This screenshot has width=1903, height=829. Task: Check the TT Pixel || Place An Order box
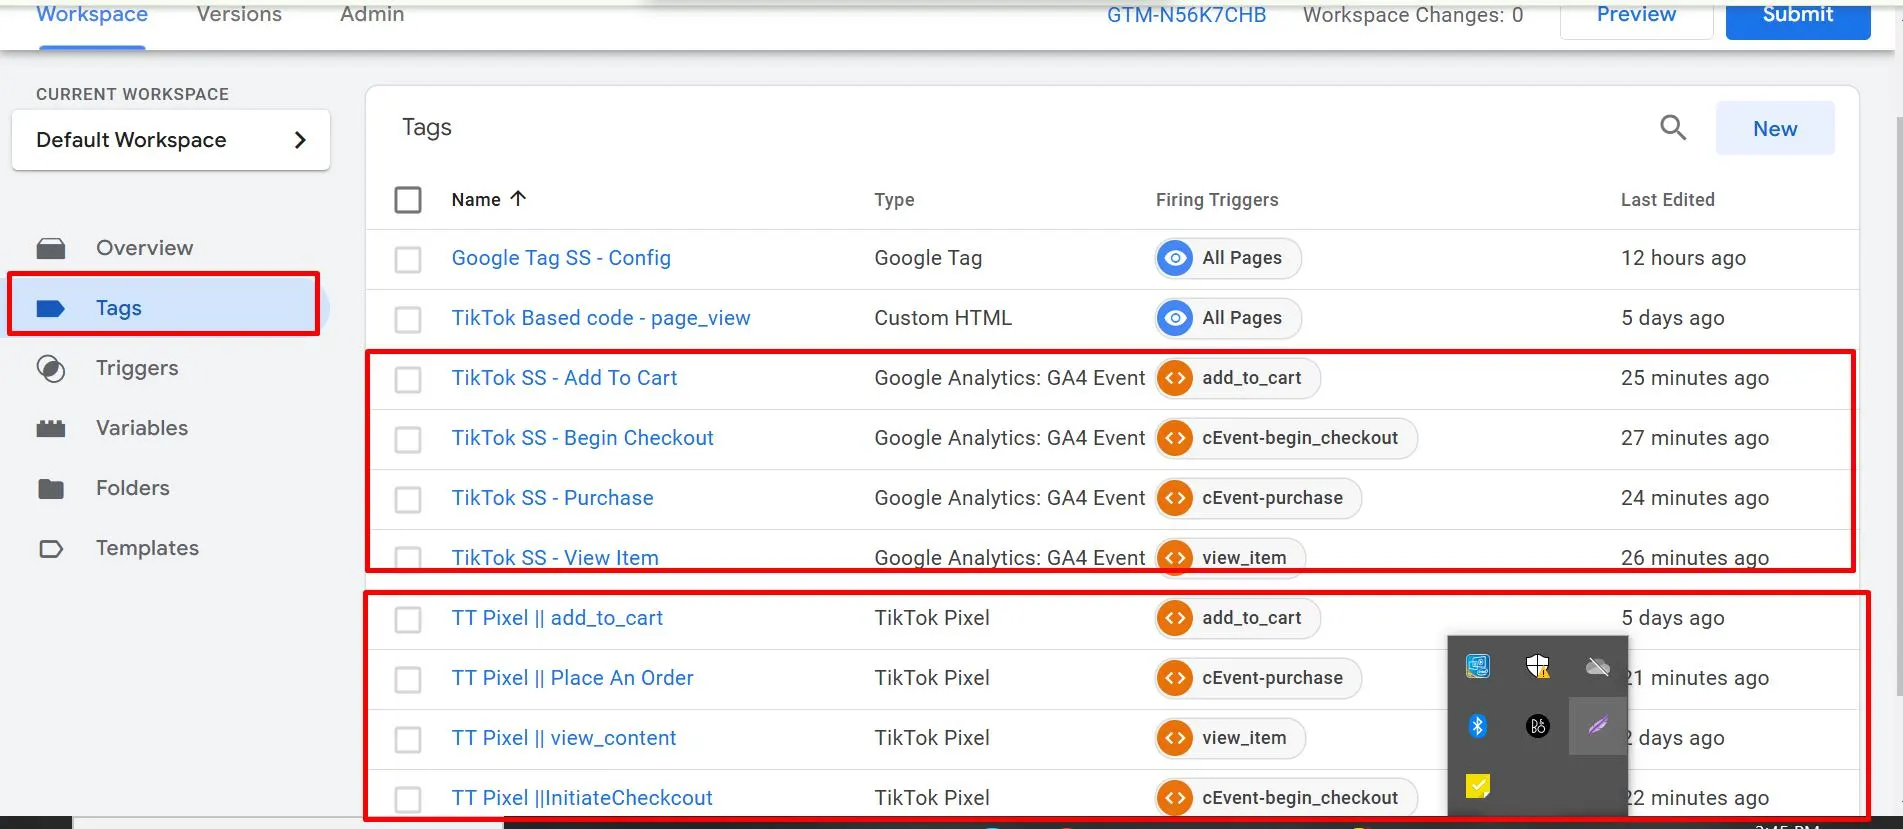click(408, 680)
